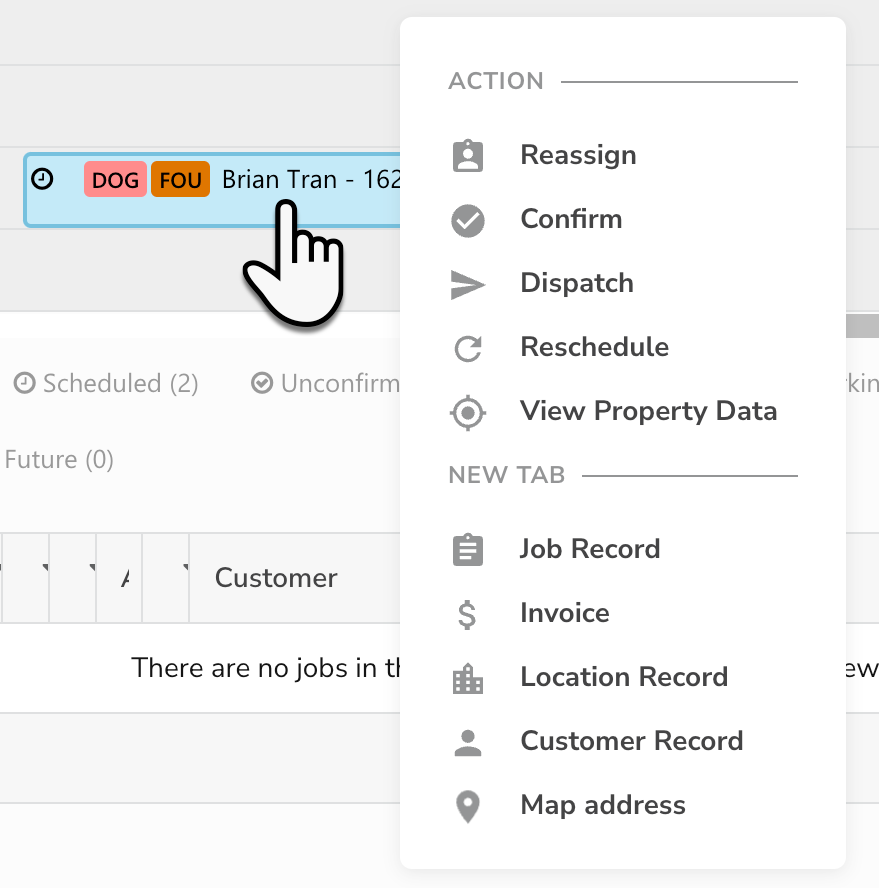Click the Invoice dollar sign icon
The height and width of the screenshot is (888, 879).
tap(468, 612)
